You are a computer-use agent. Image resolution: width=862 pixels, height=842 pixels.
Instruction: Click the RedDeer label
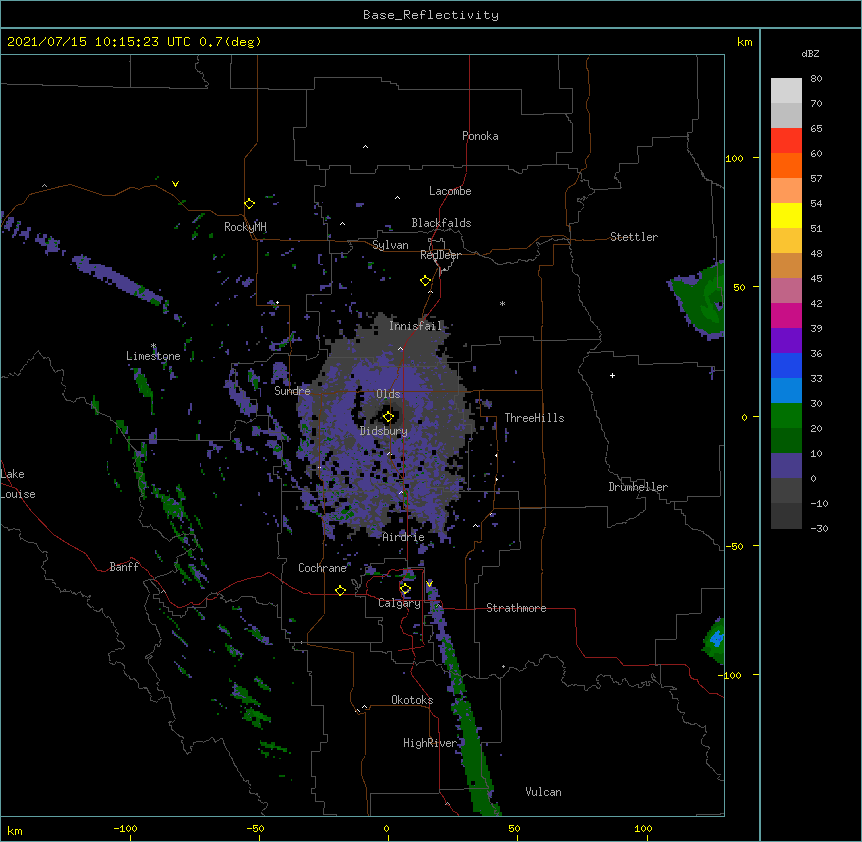click(440, 255)
